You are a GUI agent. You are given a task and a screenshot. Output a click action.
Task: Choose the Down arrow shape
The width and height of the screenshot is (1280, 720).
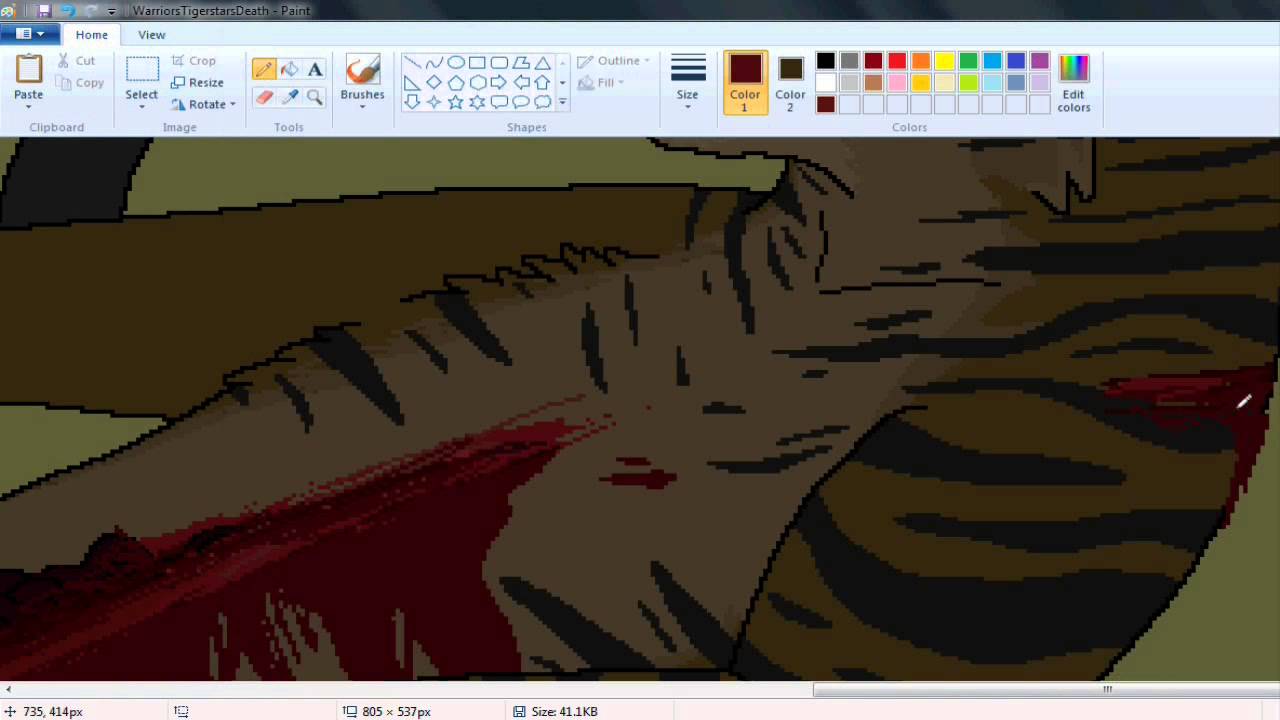tap(412, 102)
